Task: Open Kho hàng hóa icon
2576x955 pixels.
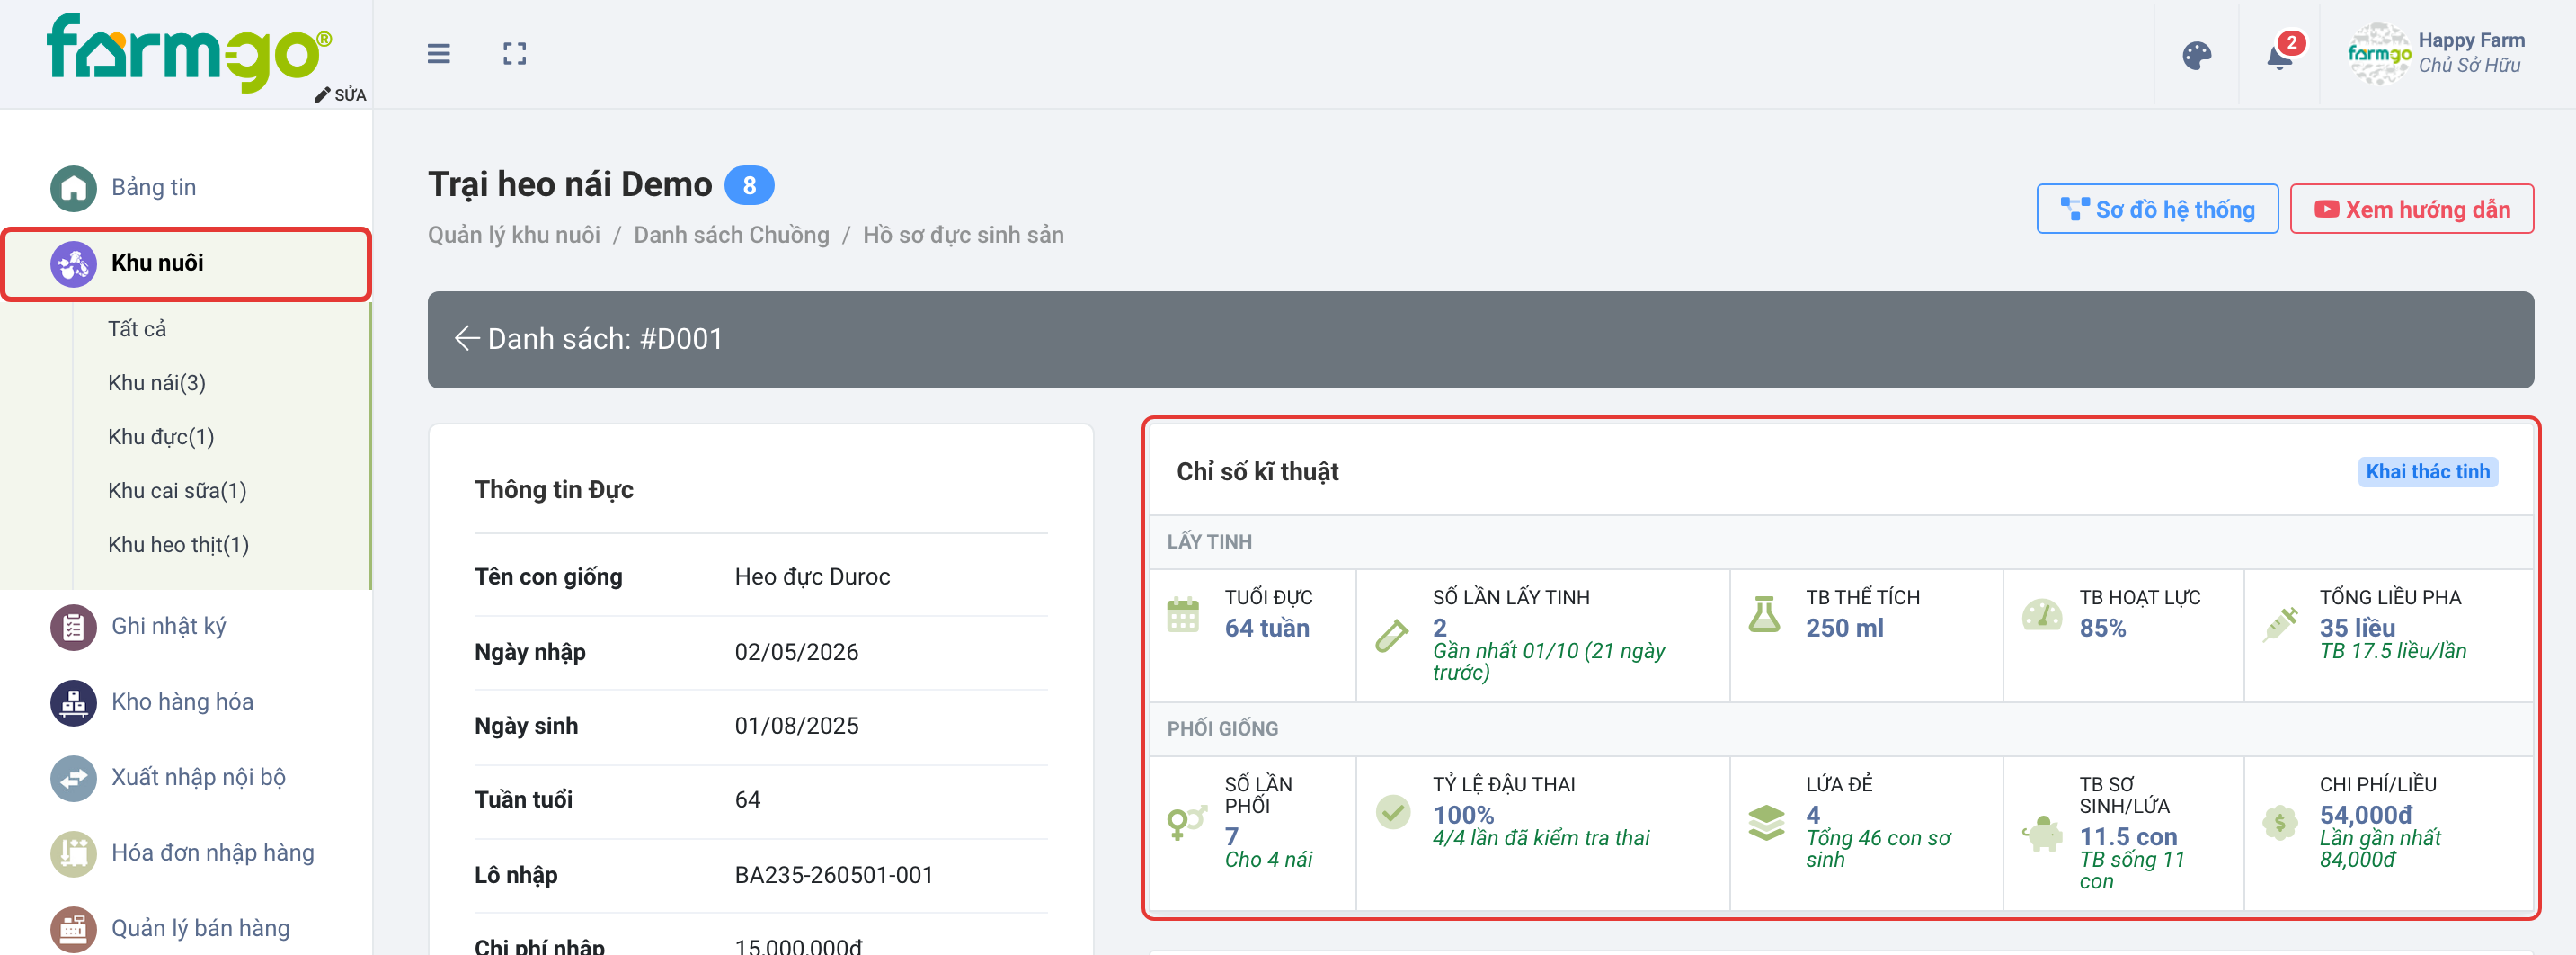Action: point(74,703)
